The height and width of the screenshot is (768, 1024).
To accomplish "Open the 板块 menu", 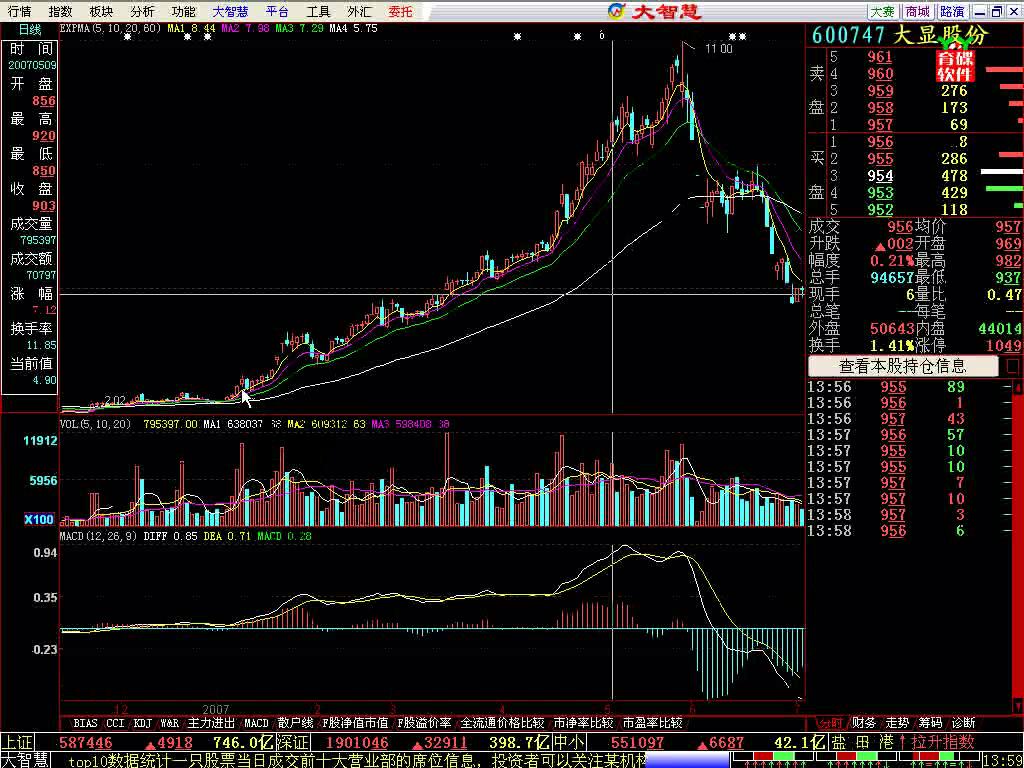I will point(101,11).
